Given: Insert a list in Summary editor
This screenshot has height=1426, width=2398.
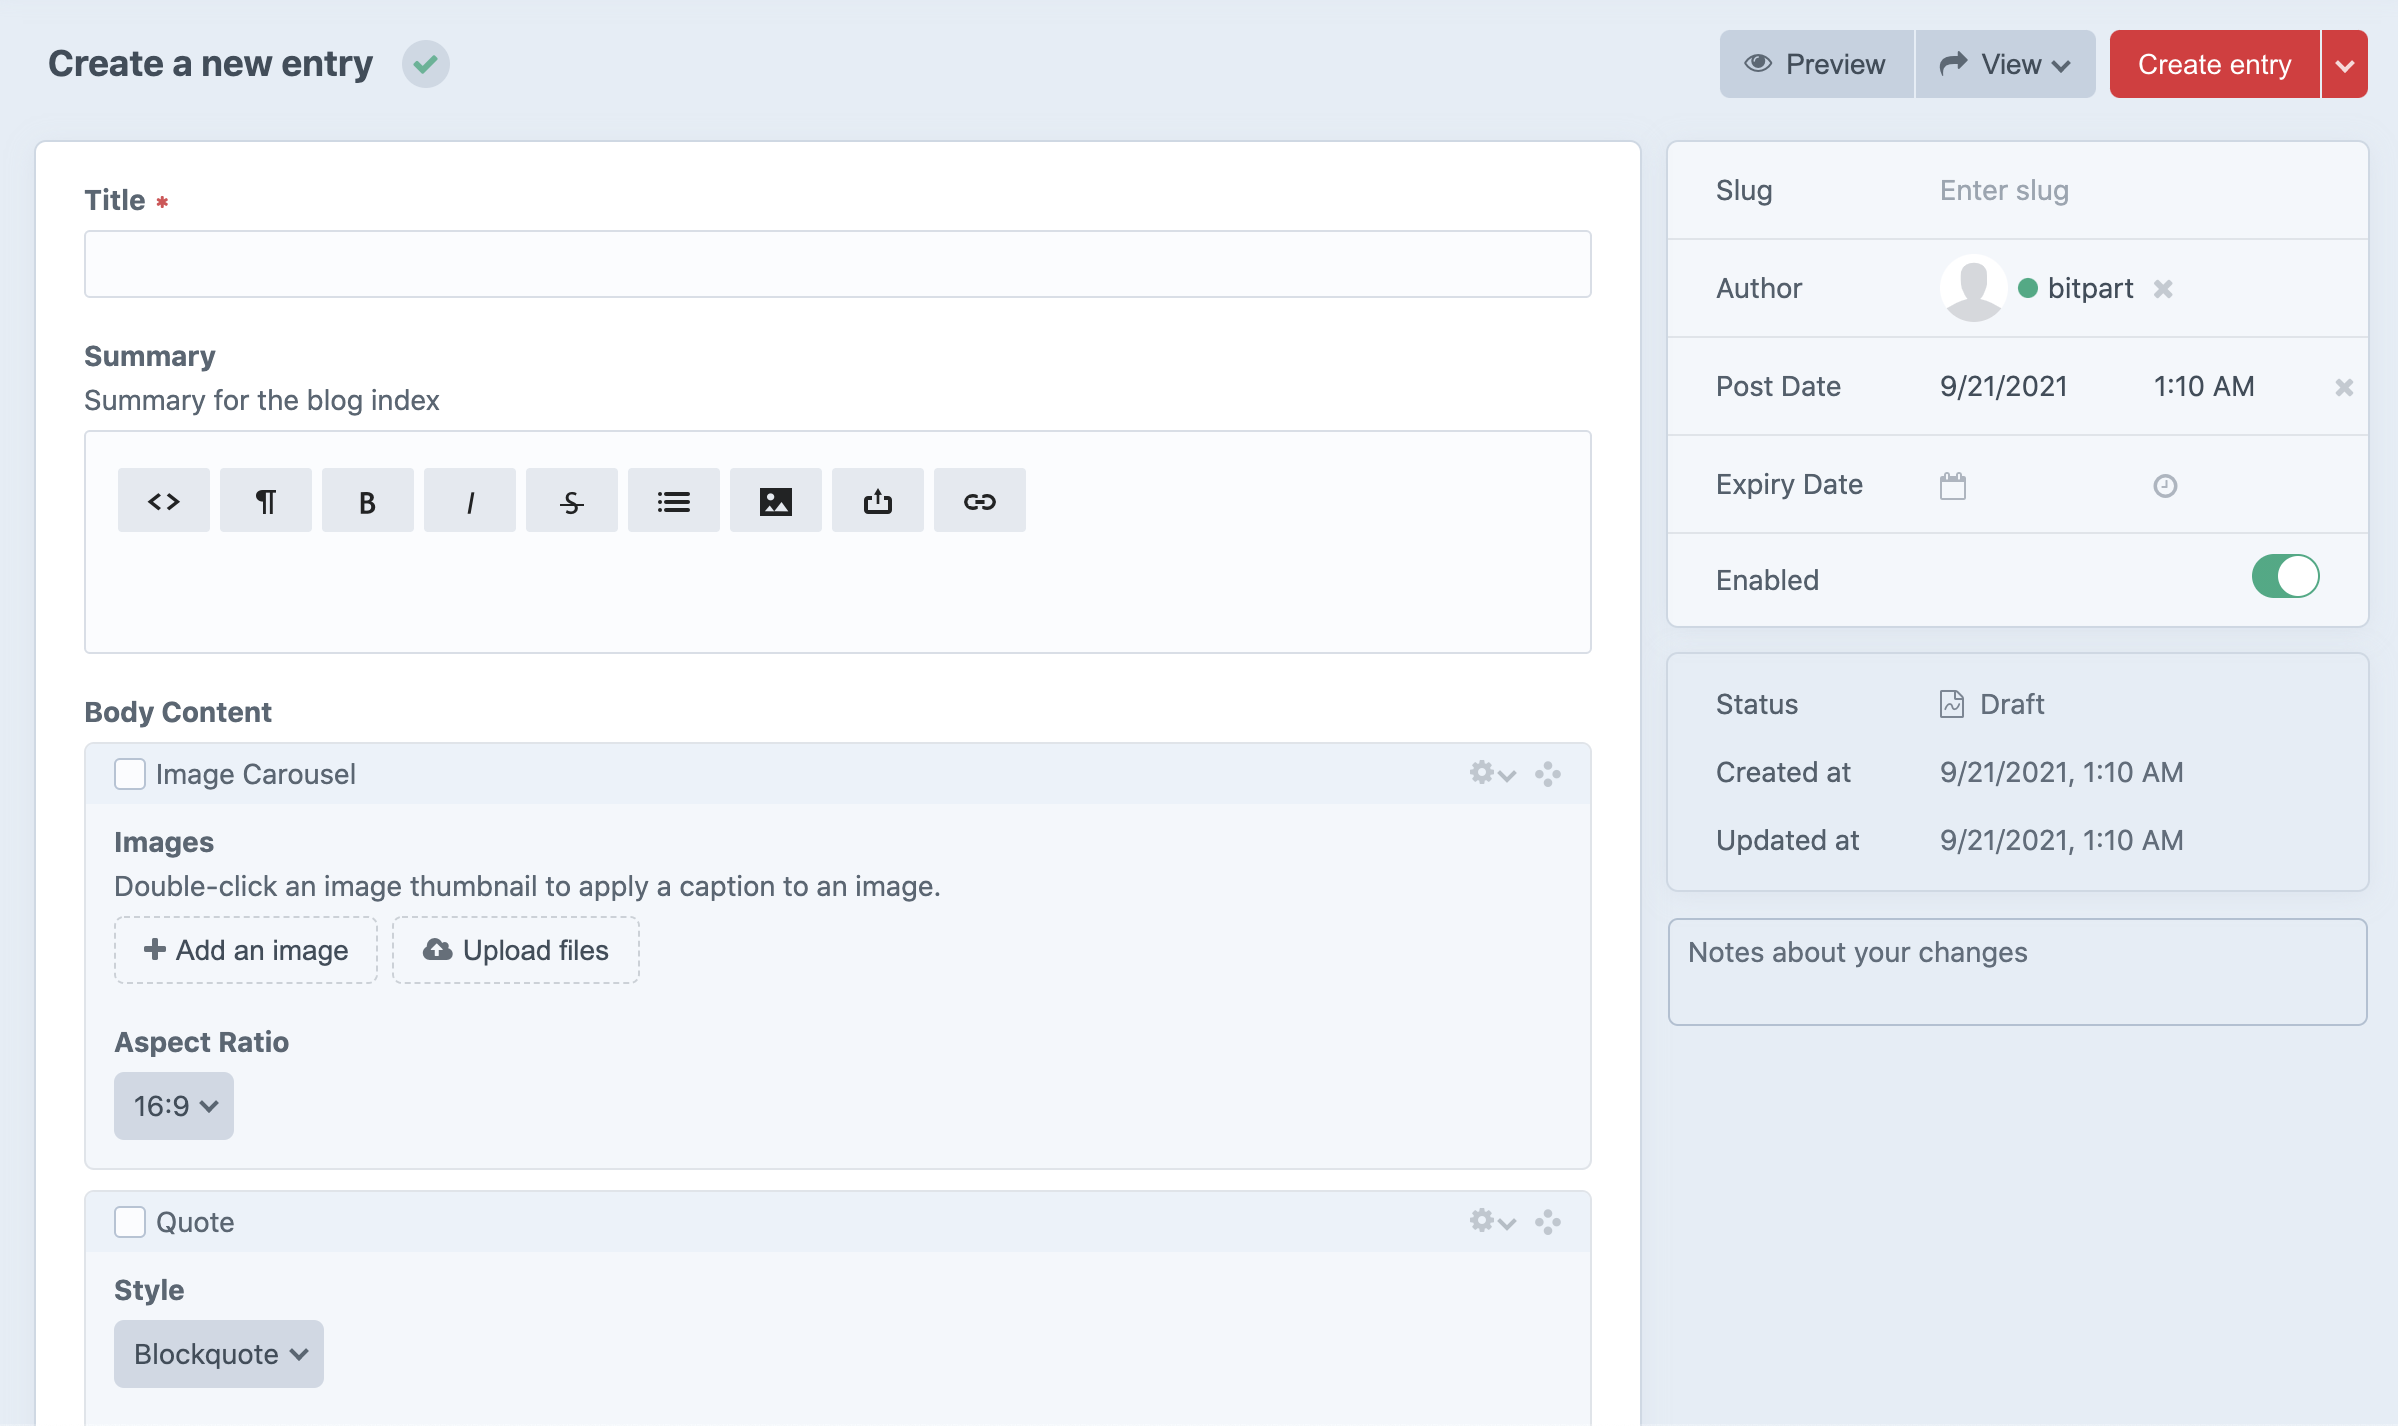Looking at the screenshot, I should (673, 501).
